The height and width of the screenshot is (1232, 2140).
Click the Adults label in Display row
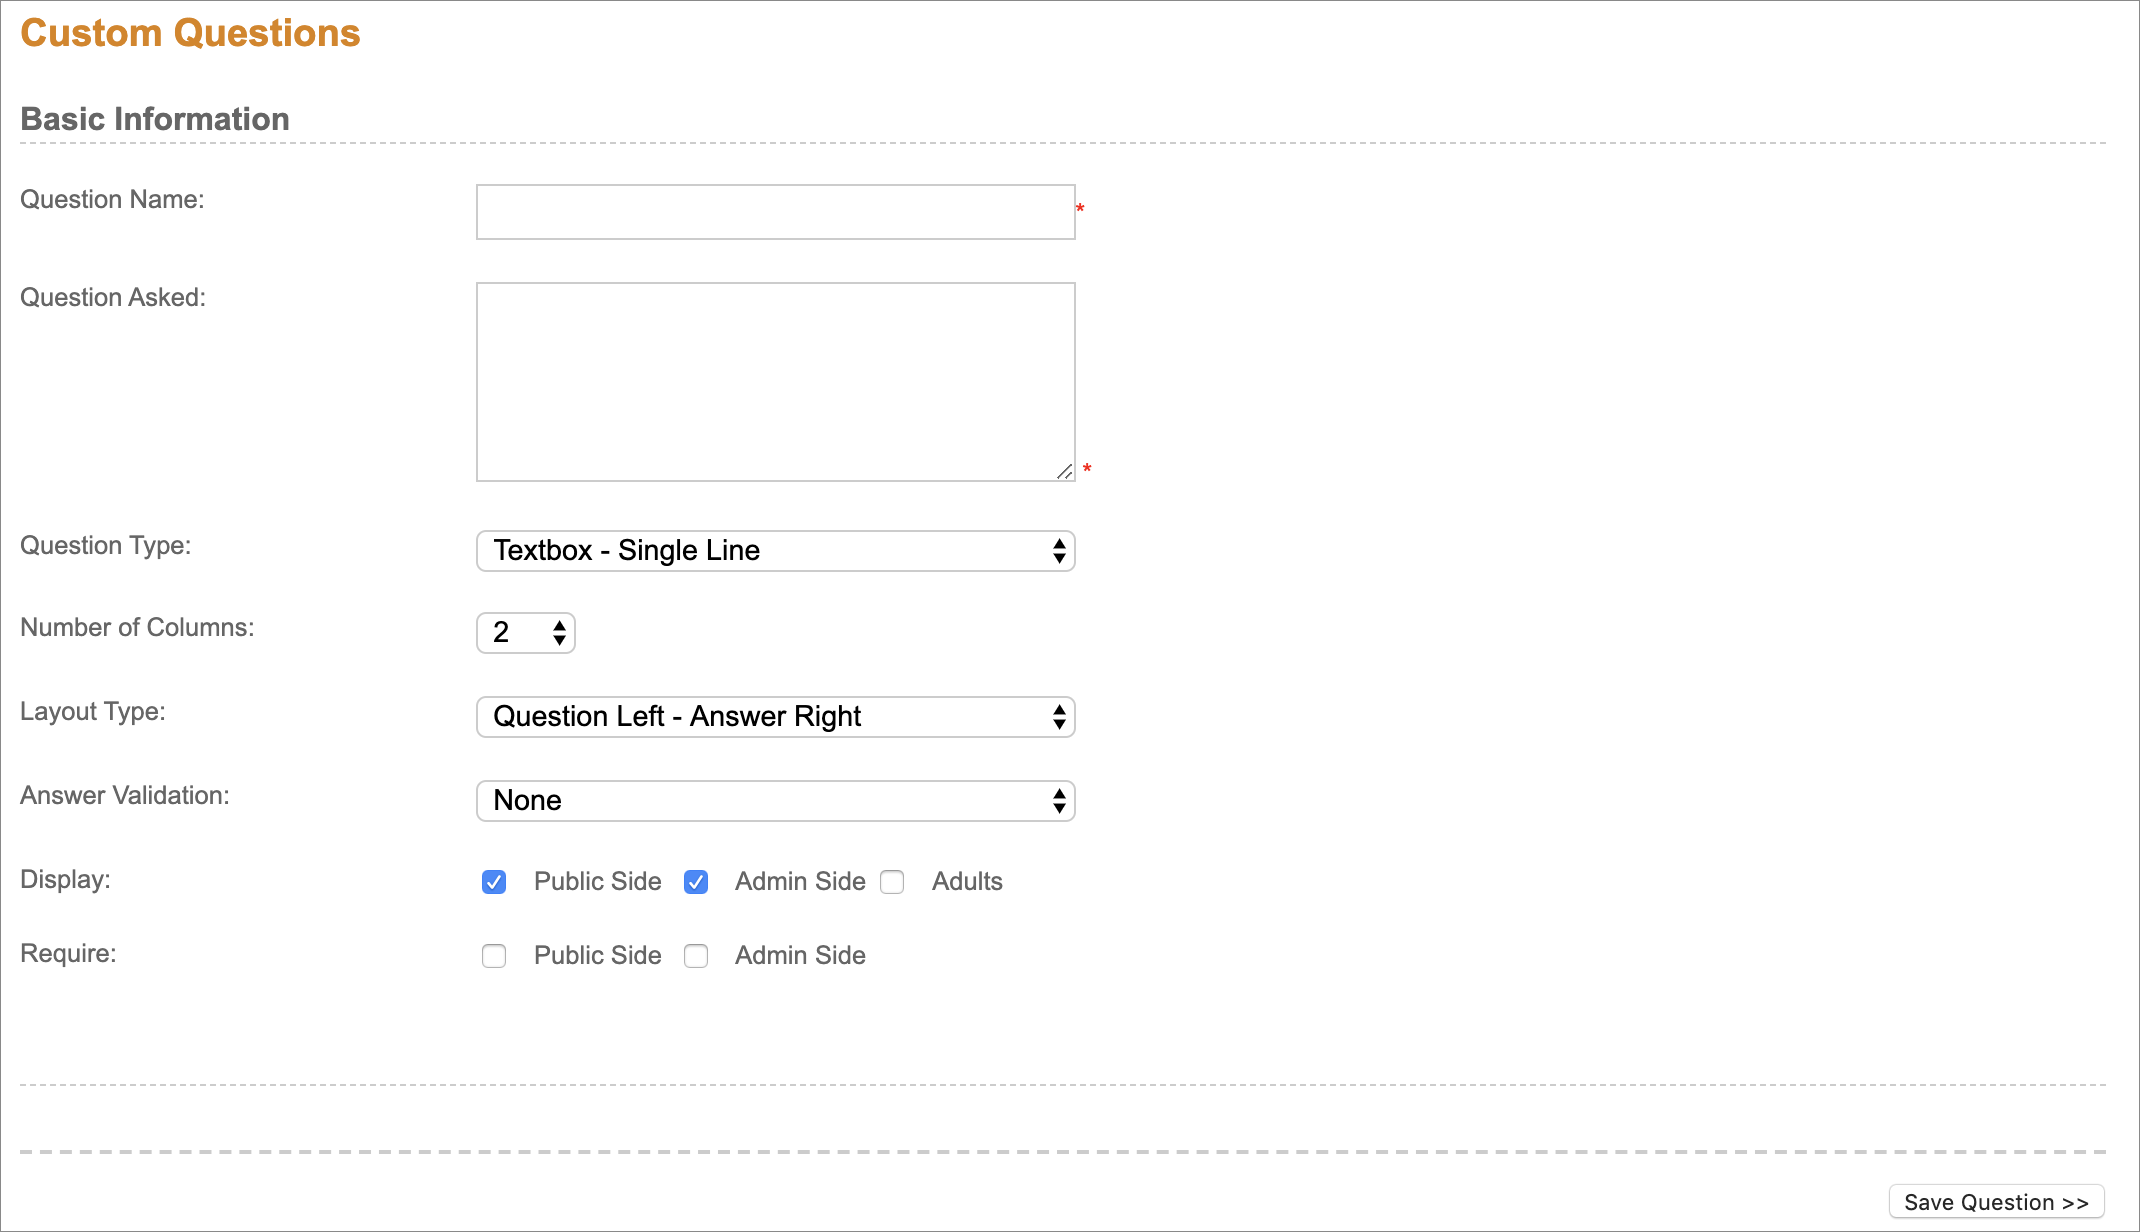(967, 882)
